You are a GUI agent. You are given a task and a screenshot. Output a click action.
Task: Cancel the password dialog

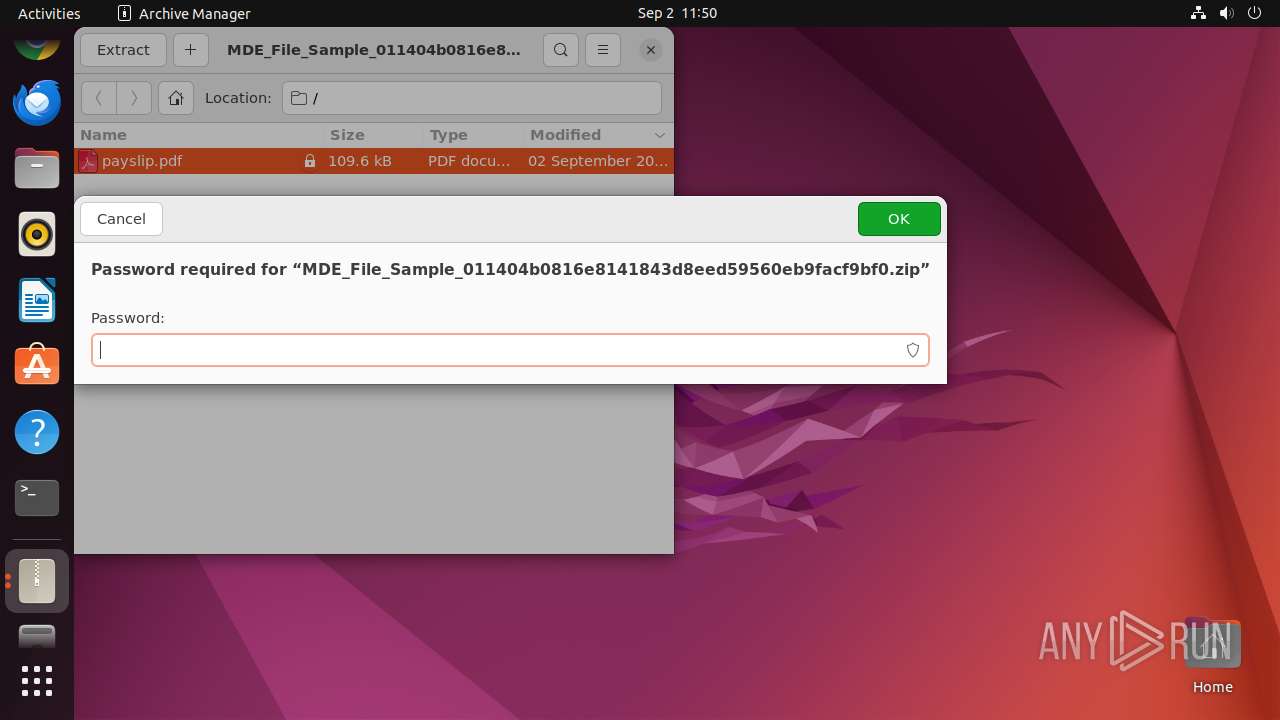pos(121,219)
